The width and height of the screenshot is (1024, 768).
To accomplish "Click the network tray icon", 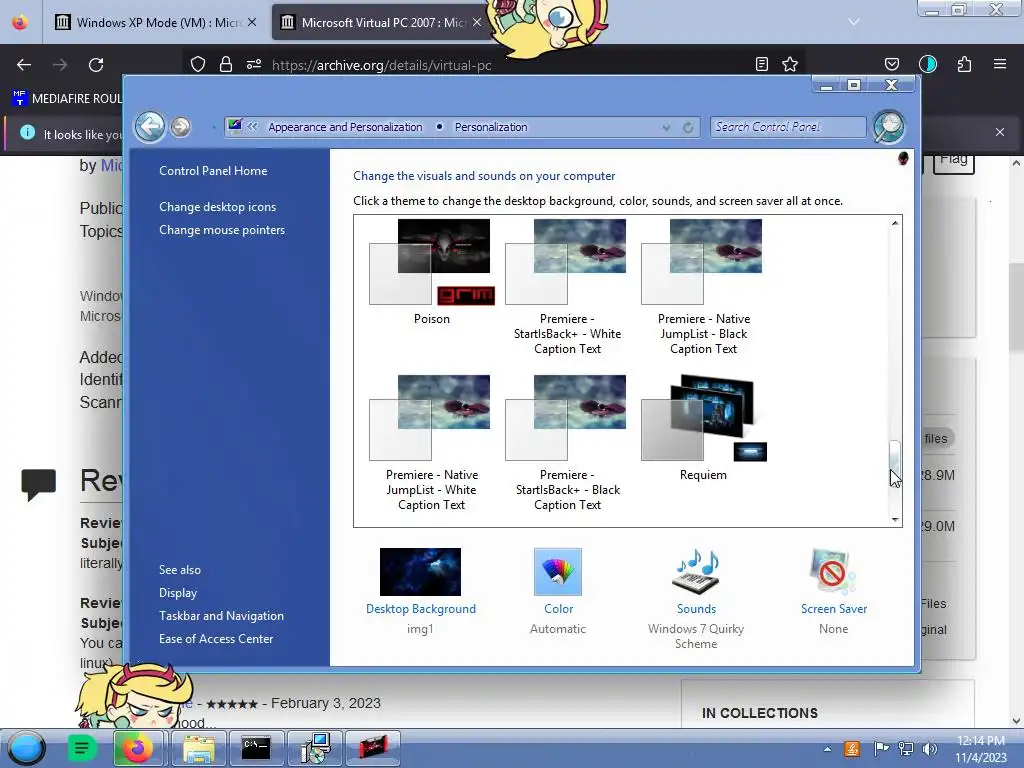I will tap(906, 749).
